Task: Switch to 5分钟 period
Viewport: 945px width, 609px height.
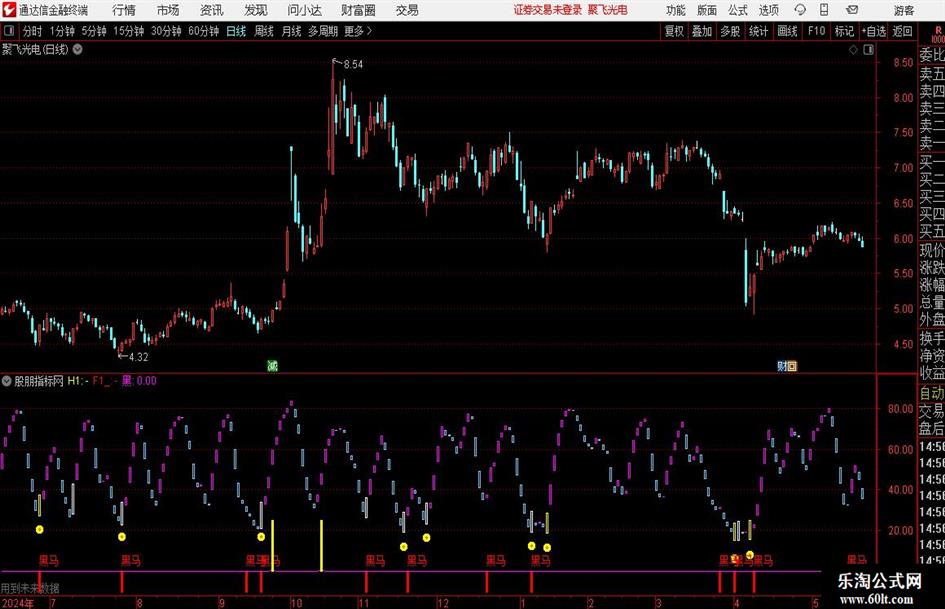Action: 93,31
